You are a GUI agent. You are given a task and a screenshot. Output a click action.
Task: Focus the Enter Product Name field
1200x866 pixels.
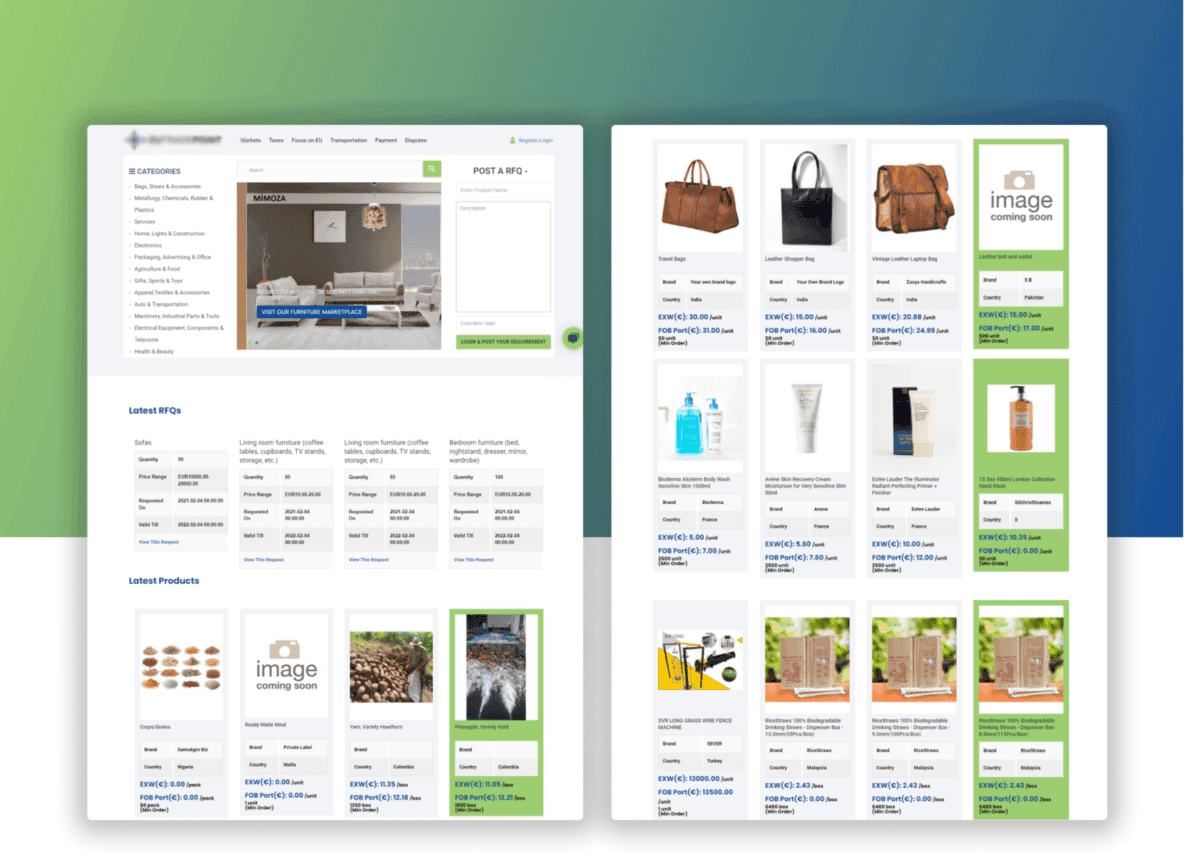(x=504, y=190)
